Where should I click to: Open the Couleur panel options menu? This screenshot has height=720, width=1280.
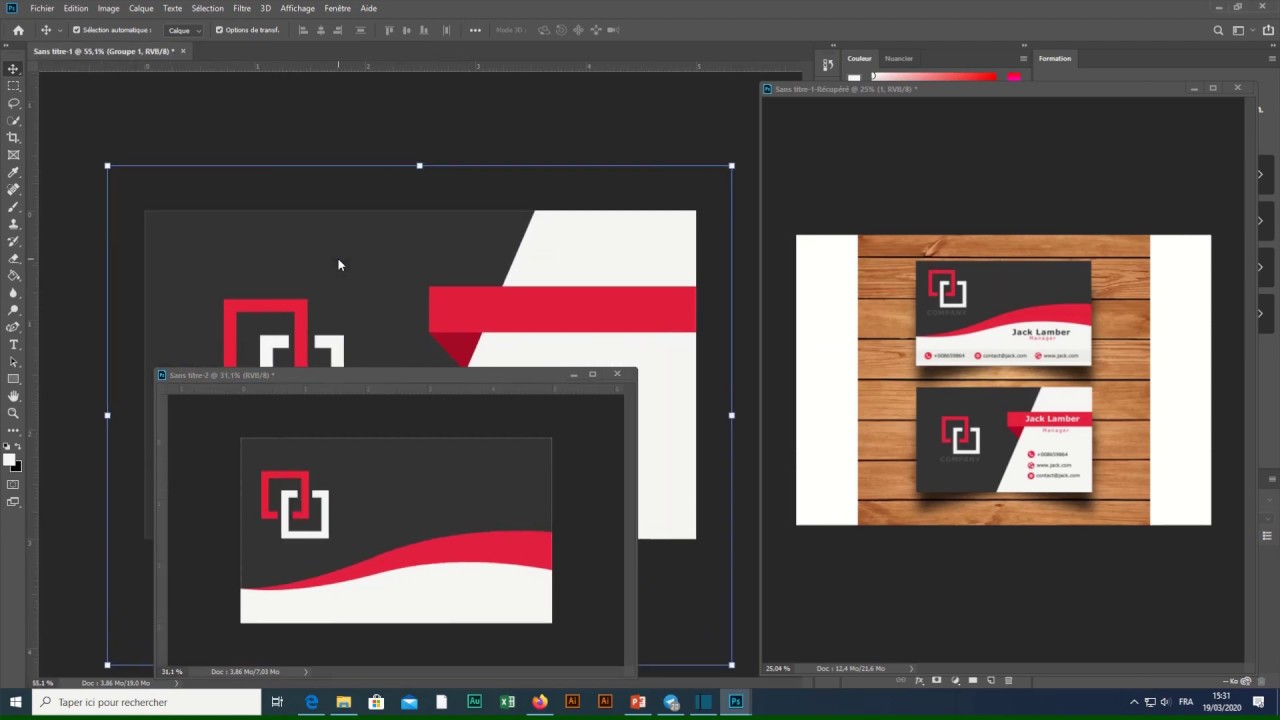1023,58
